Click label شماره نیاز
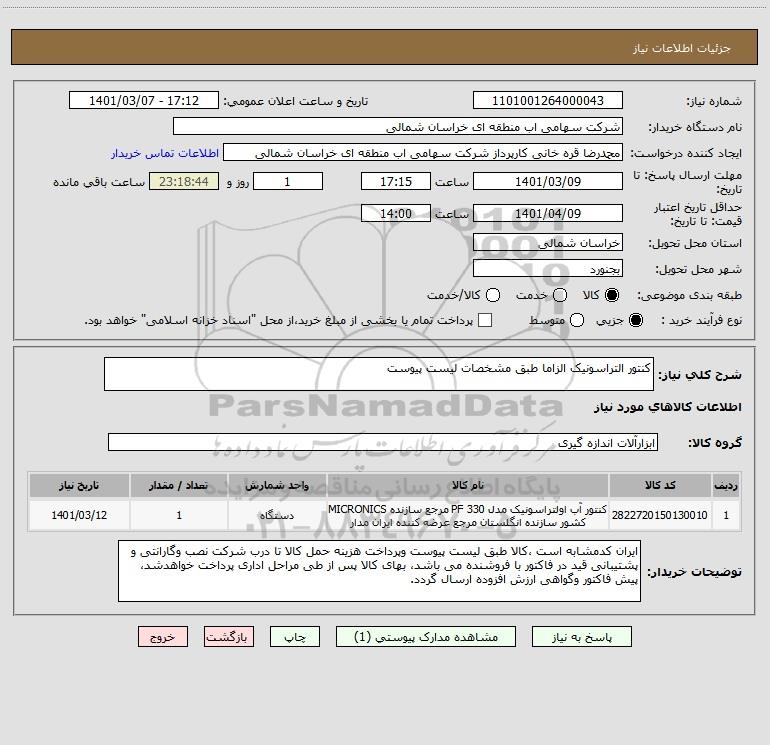 tap(714, 102)
